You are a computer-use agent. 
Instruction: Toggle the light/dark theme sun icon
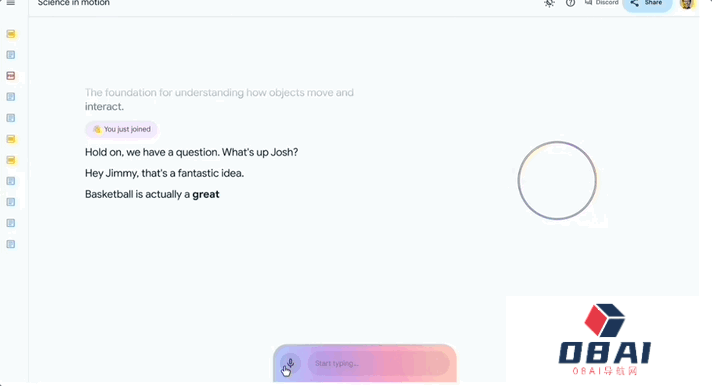[x=549, y=3]
